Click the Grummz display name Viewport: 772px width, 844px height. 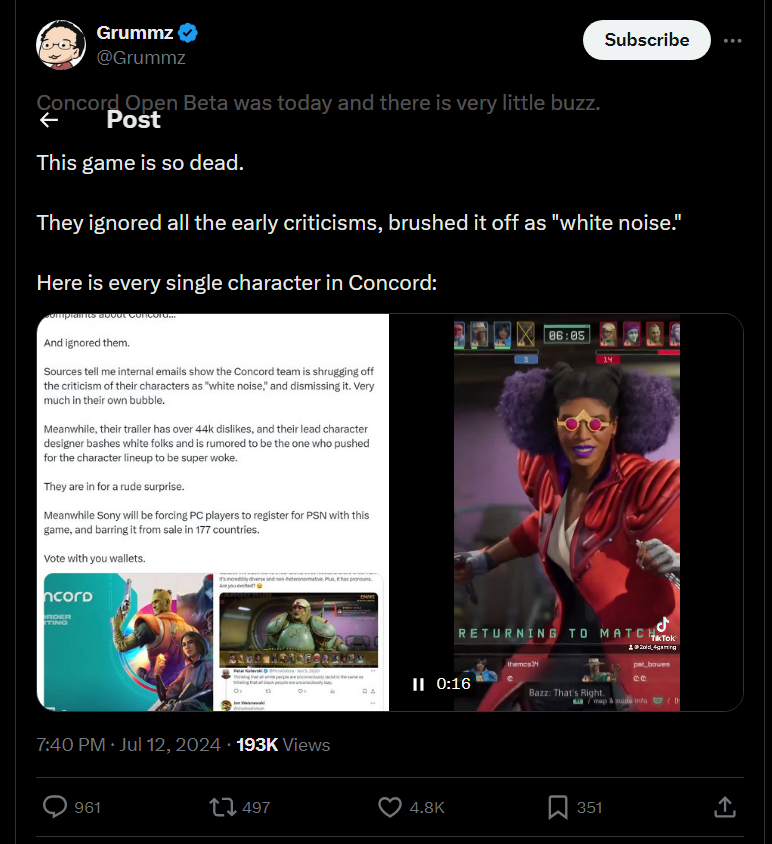pos(135,33)
